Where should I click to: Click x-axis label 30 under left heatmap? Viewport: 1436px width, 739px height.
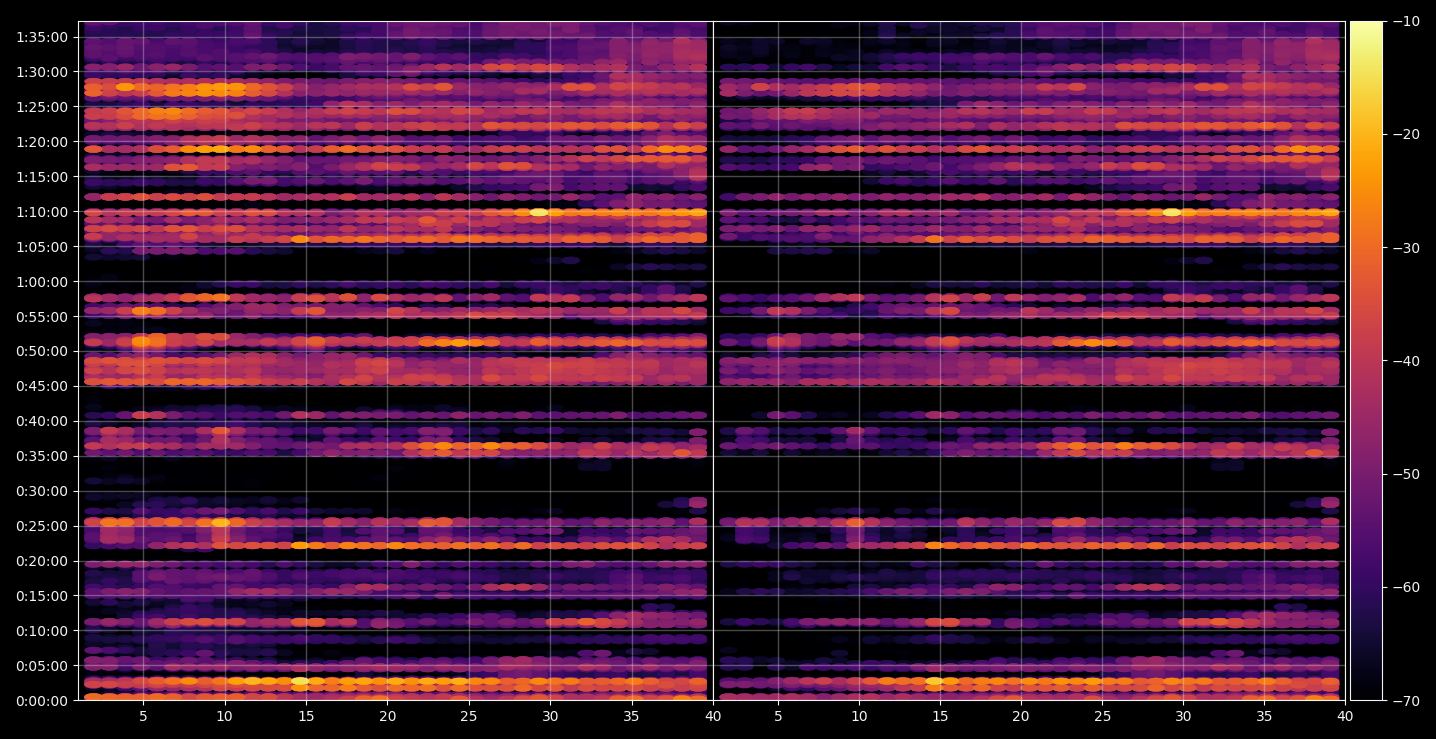(x=550, y=717)
